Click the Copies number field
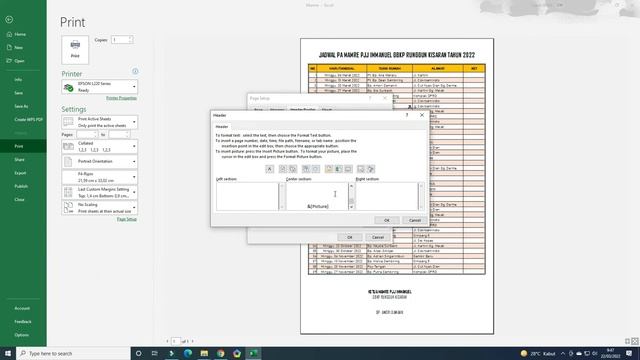Viewport: 640px width, 360px height. click(120, 40)
